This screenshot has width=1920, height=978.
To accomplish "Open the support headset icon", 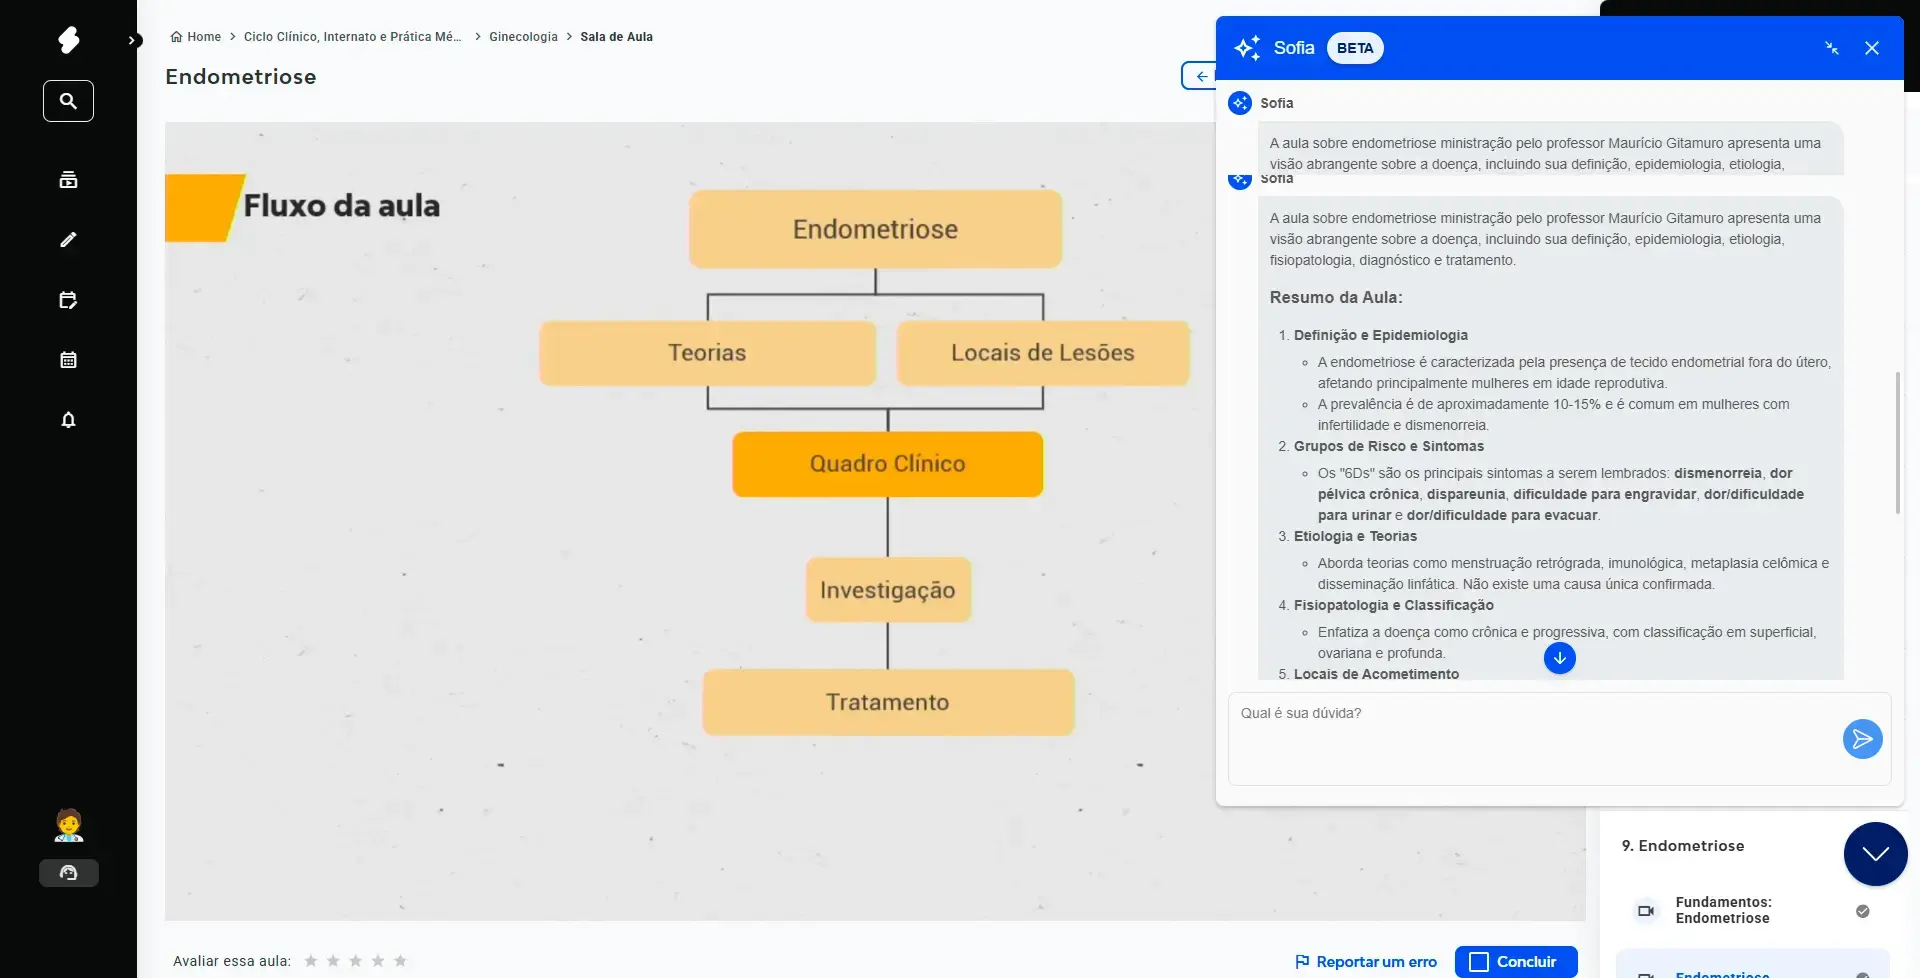I will pos(68,873).
